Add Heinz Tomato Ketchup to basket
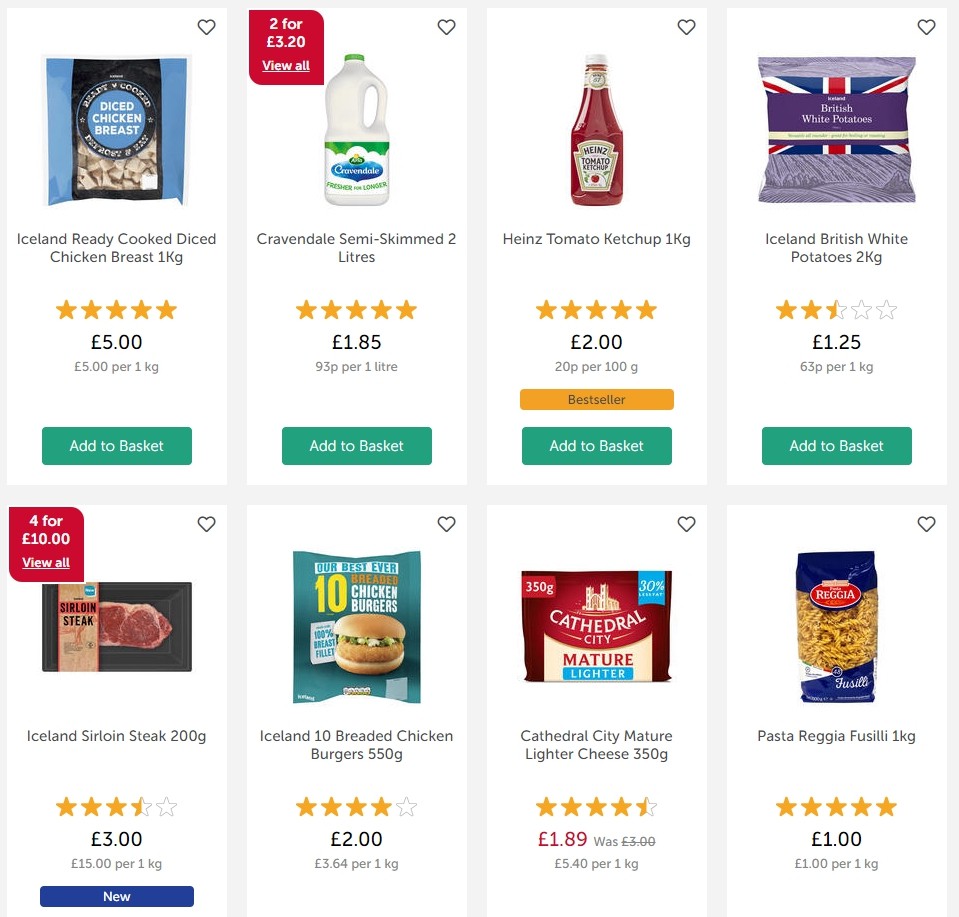Viewport: 959px width, 917px height. (596, 446)
